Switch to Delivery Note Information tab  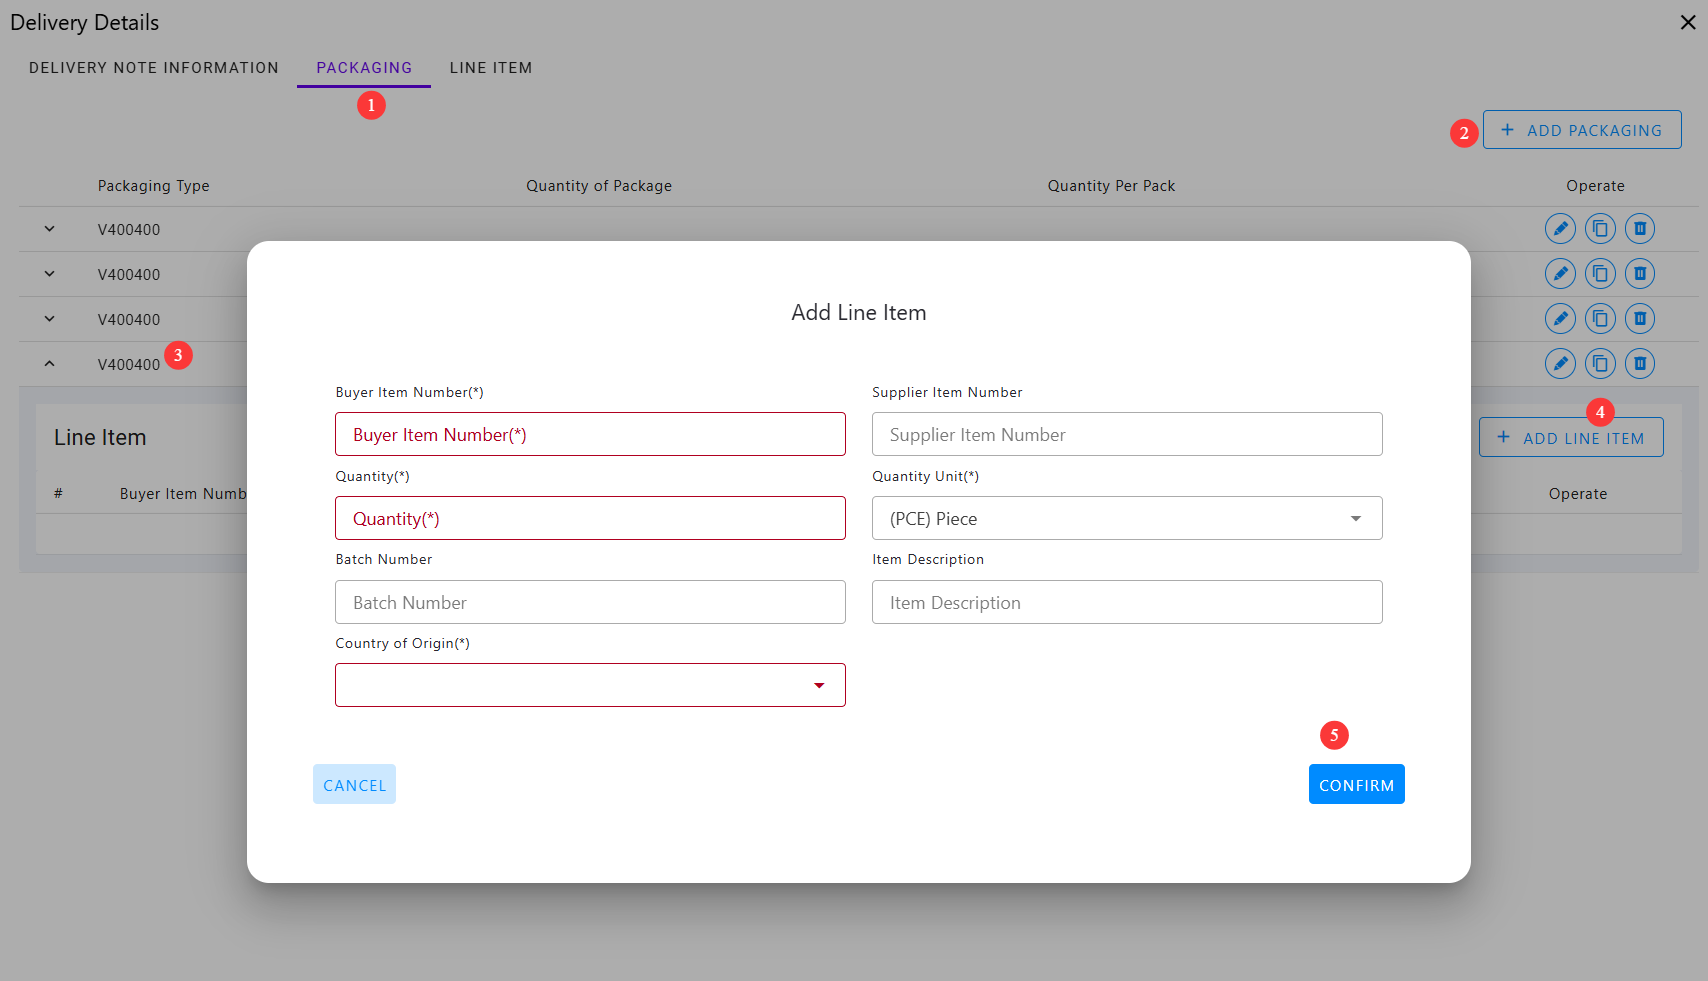(154, 68)
